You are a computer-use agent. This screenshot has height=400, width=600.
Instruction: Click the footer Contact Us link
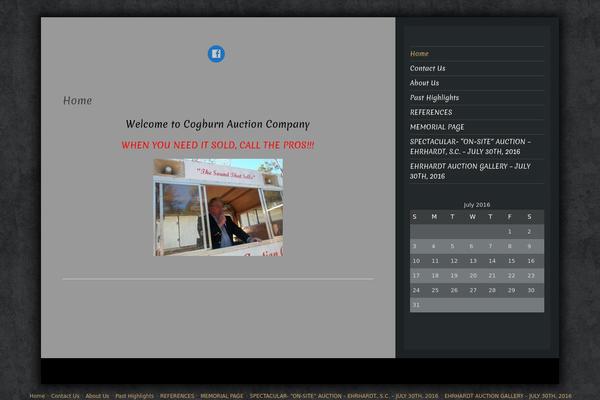pyautogui.click(x=65, y=396)
